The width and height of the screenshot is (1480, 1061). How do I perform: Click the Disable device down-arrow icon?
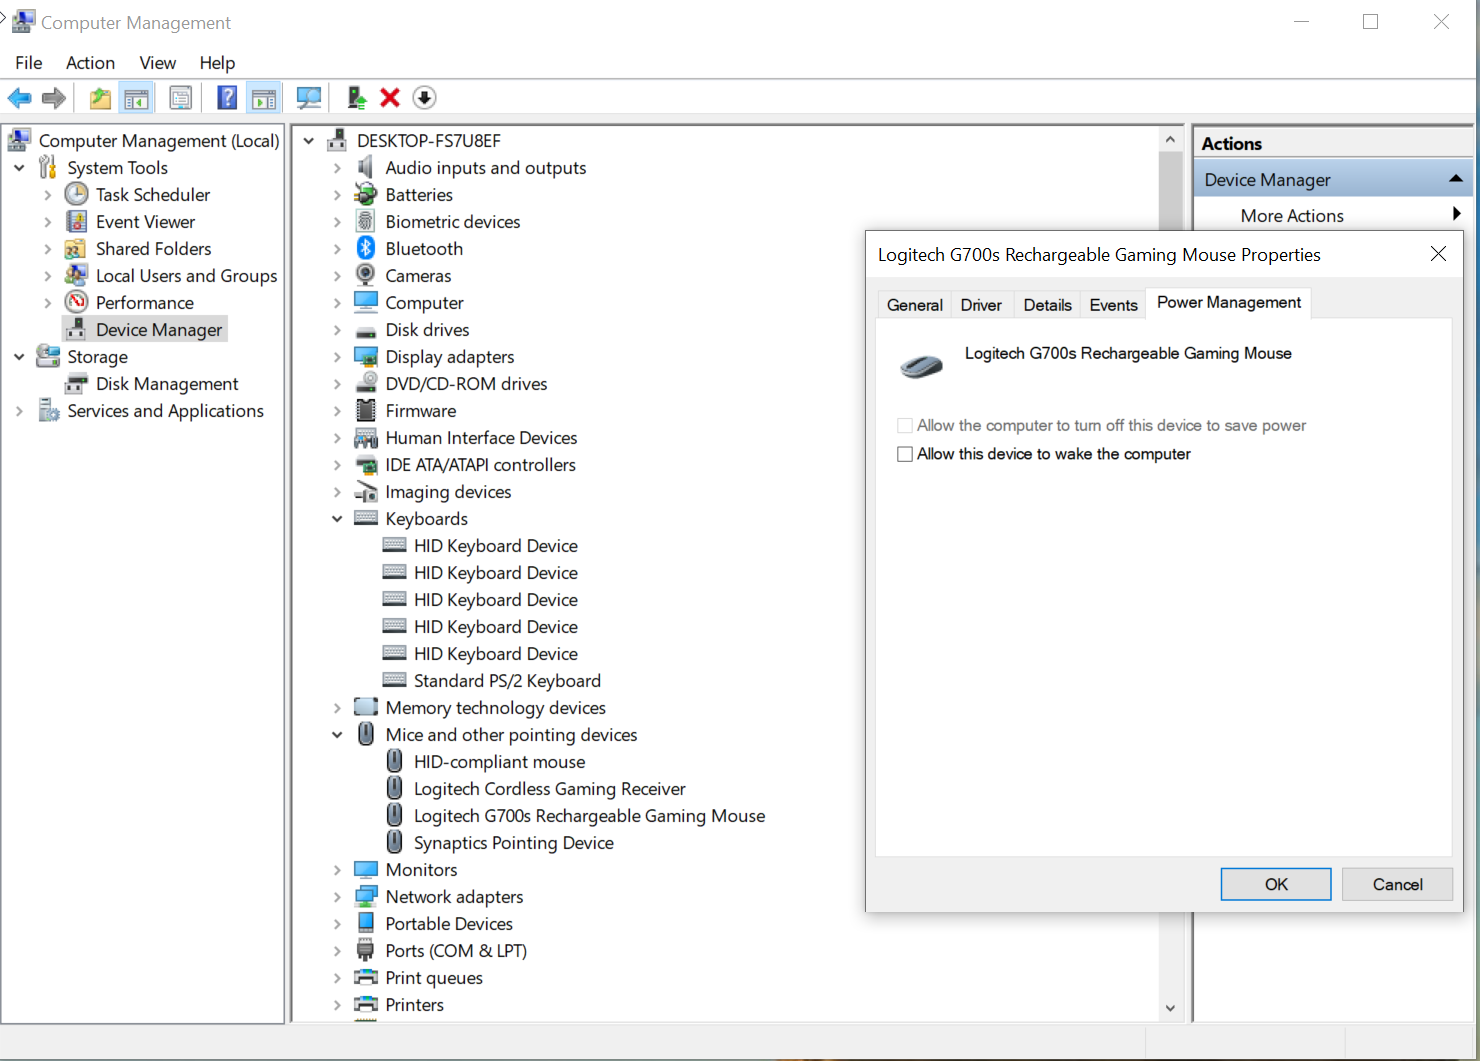coord(424,98)
